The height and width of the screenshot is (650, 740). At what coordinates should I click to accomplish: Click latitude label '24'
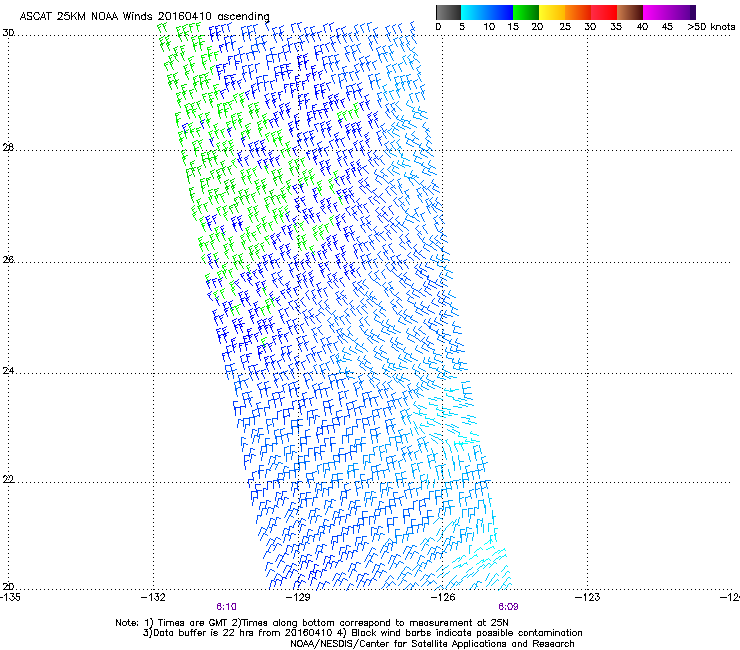coord(8,371)
